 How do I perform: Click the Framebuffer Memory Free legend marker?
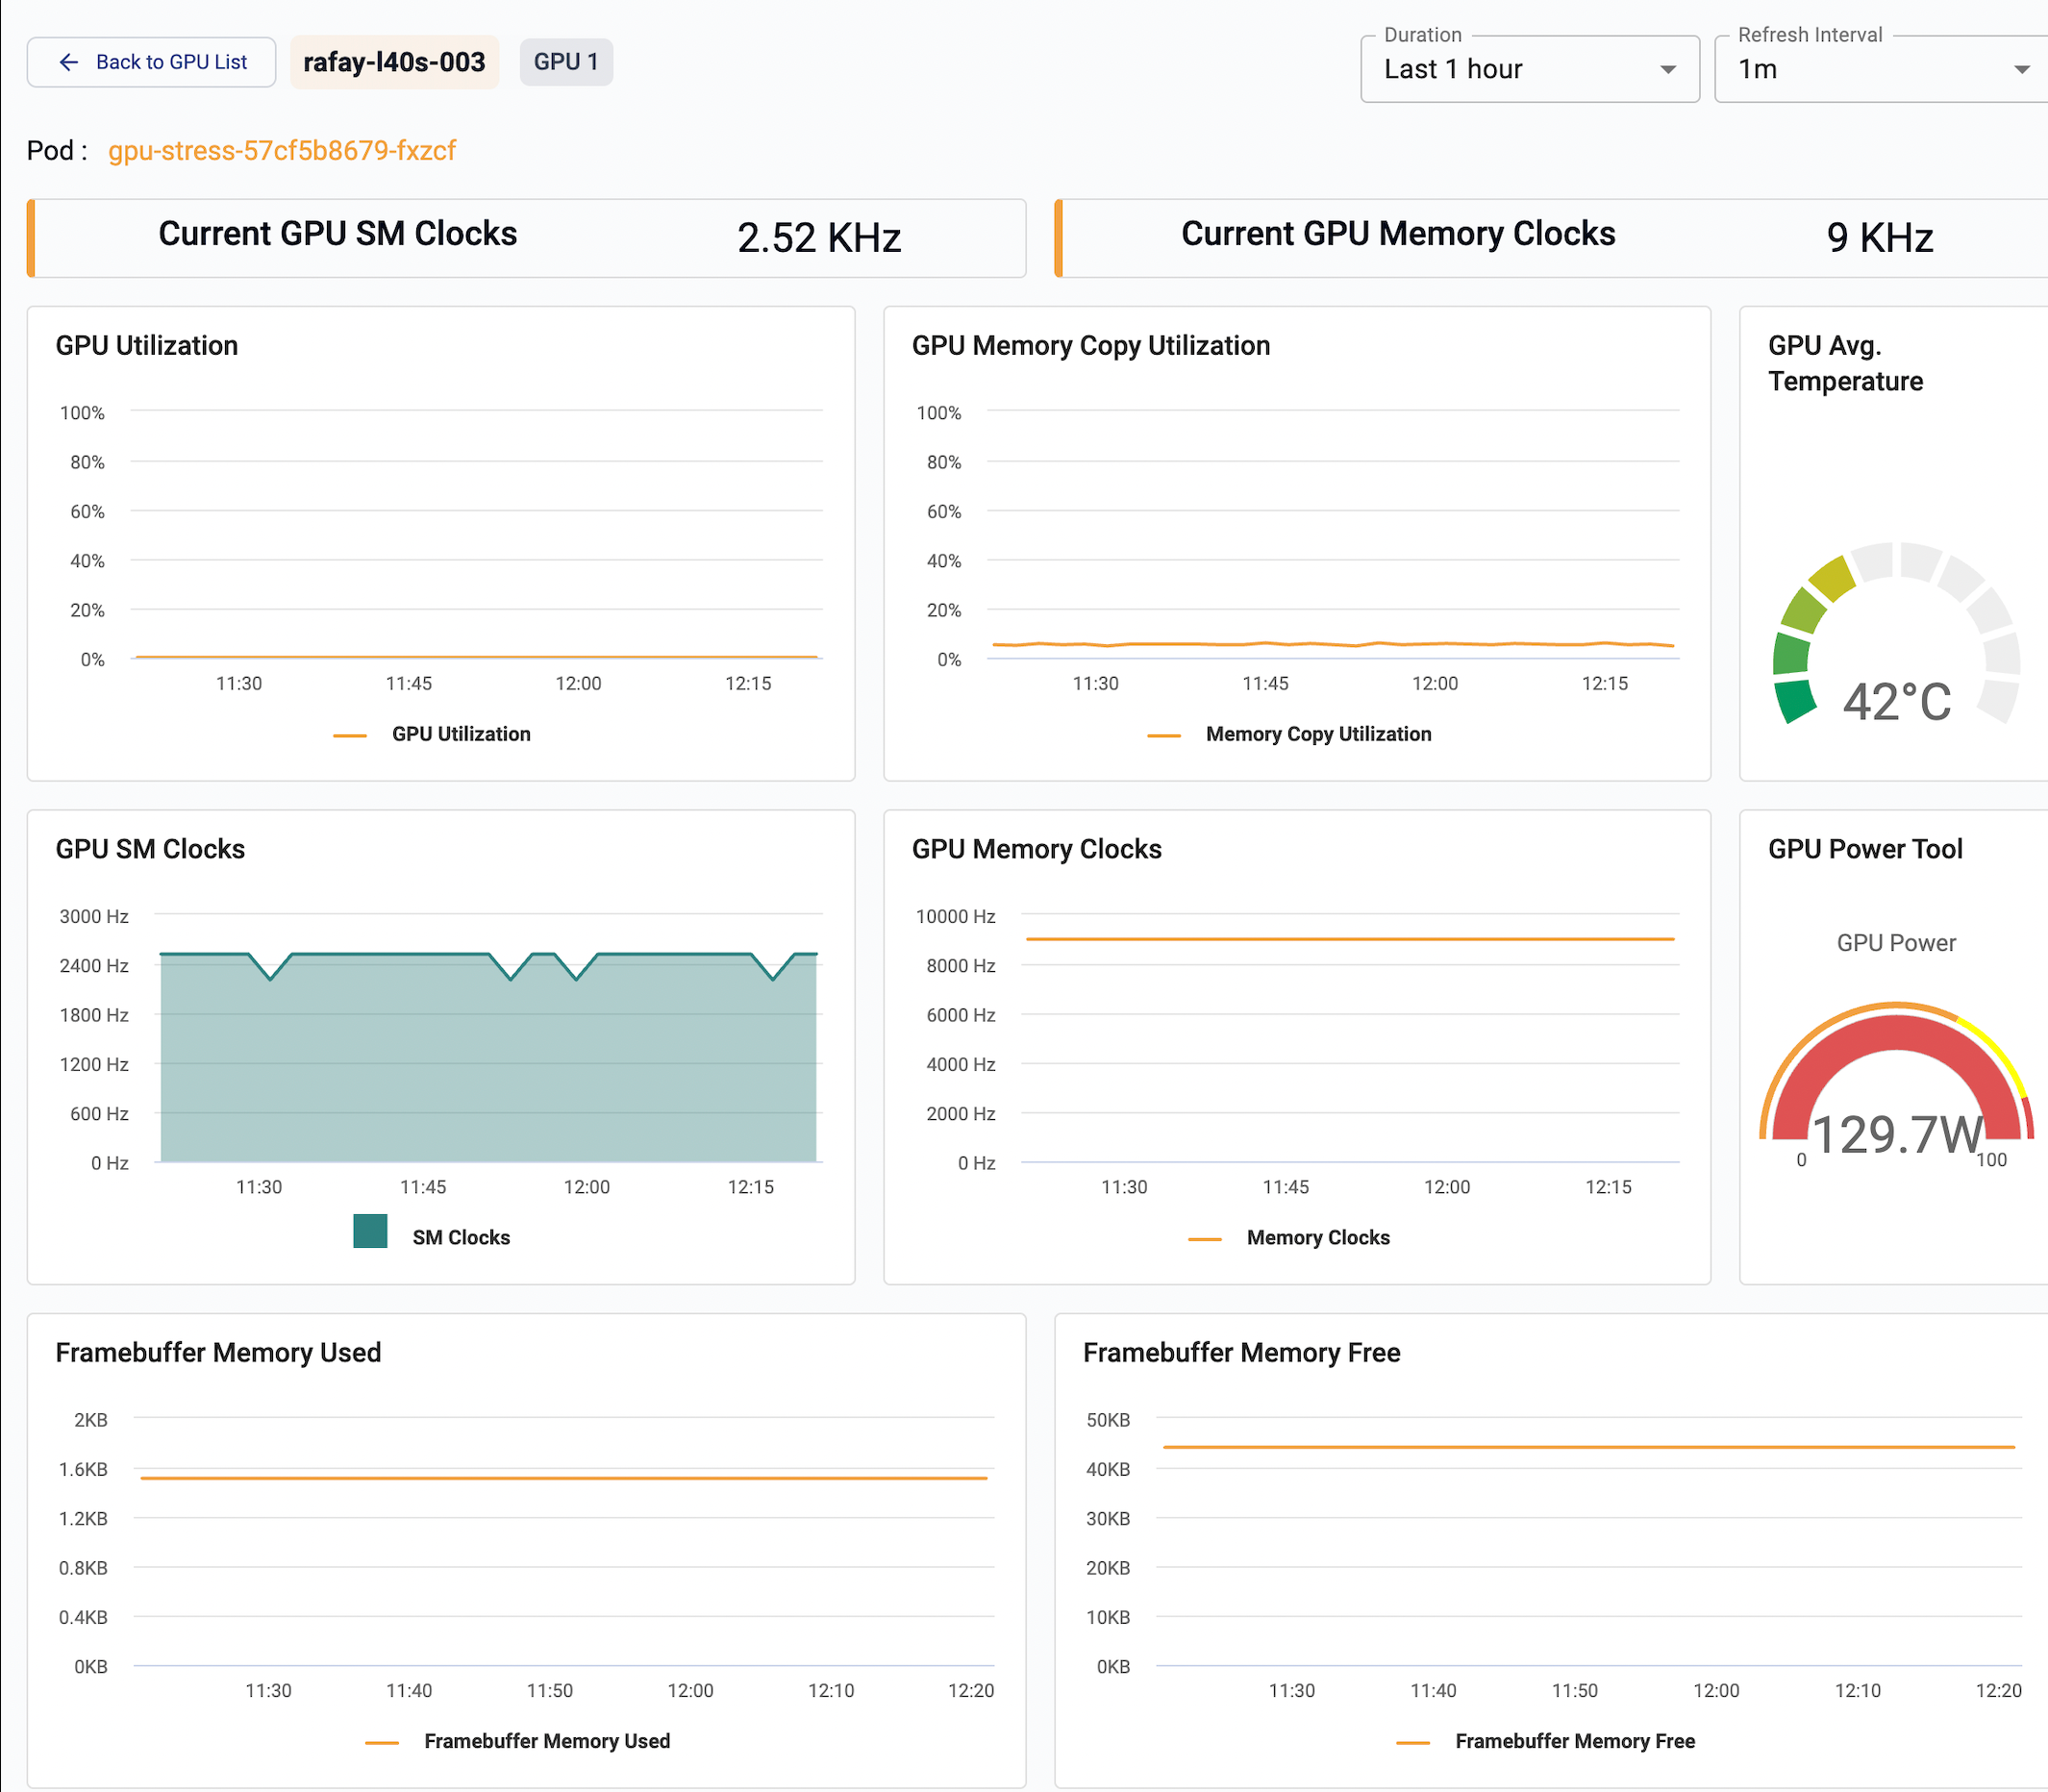(1414, 1740)
